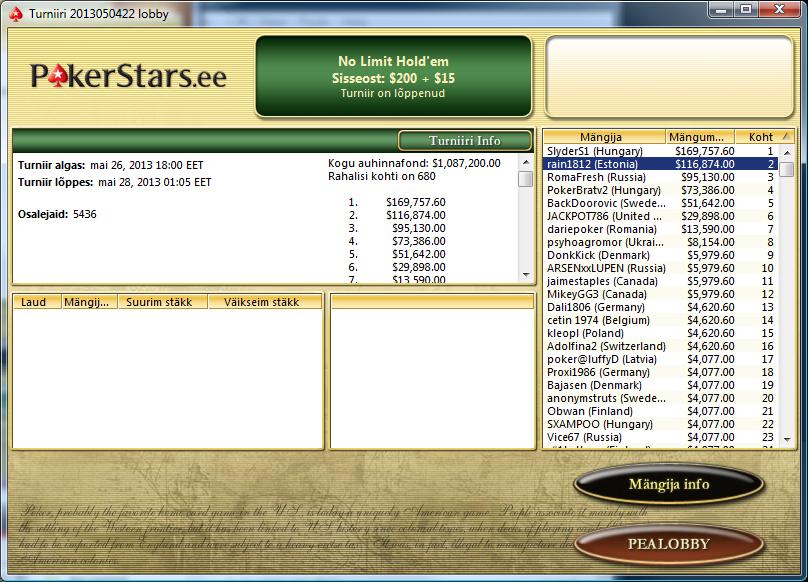Maximize the tournament lobby window
This screenshot has height=582, width=808.
pos(746,9)
